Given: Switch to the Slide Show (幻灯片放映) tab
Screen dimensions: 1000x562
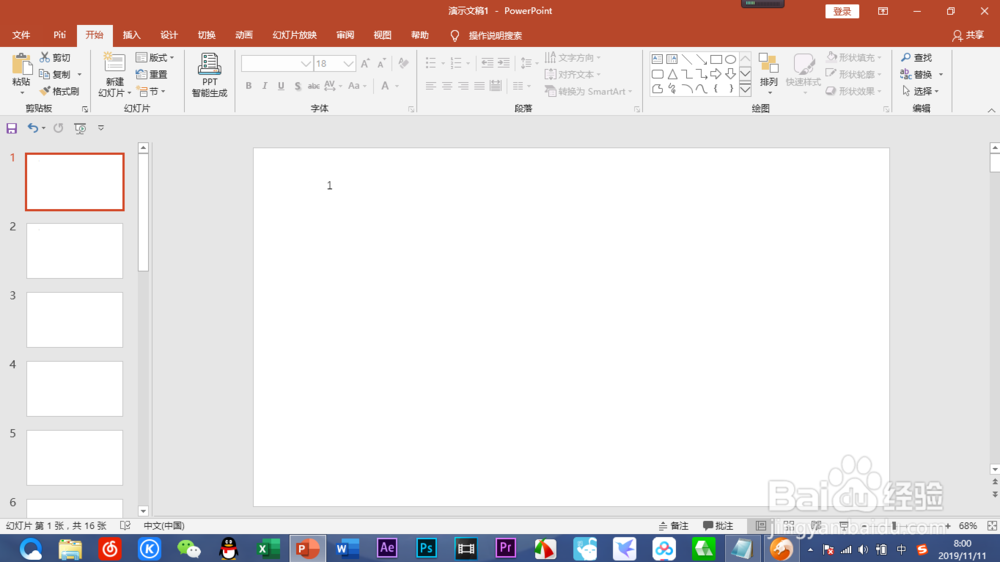Looking at the screenshot, I should pyautogui.click(x=295, y=35).
